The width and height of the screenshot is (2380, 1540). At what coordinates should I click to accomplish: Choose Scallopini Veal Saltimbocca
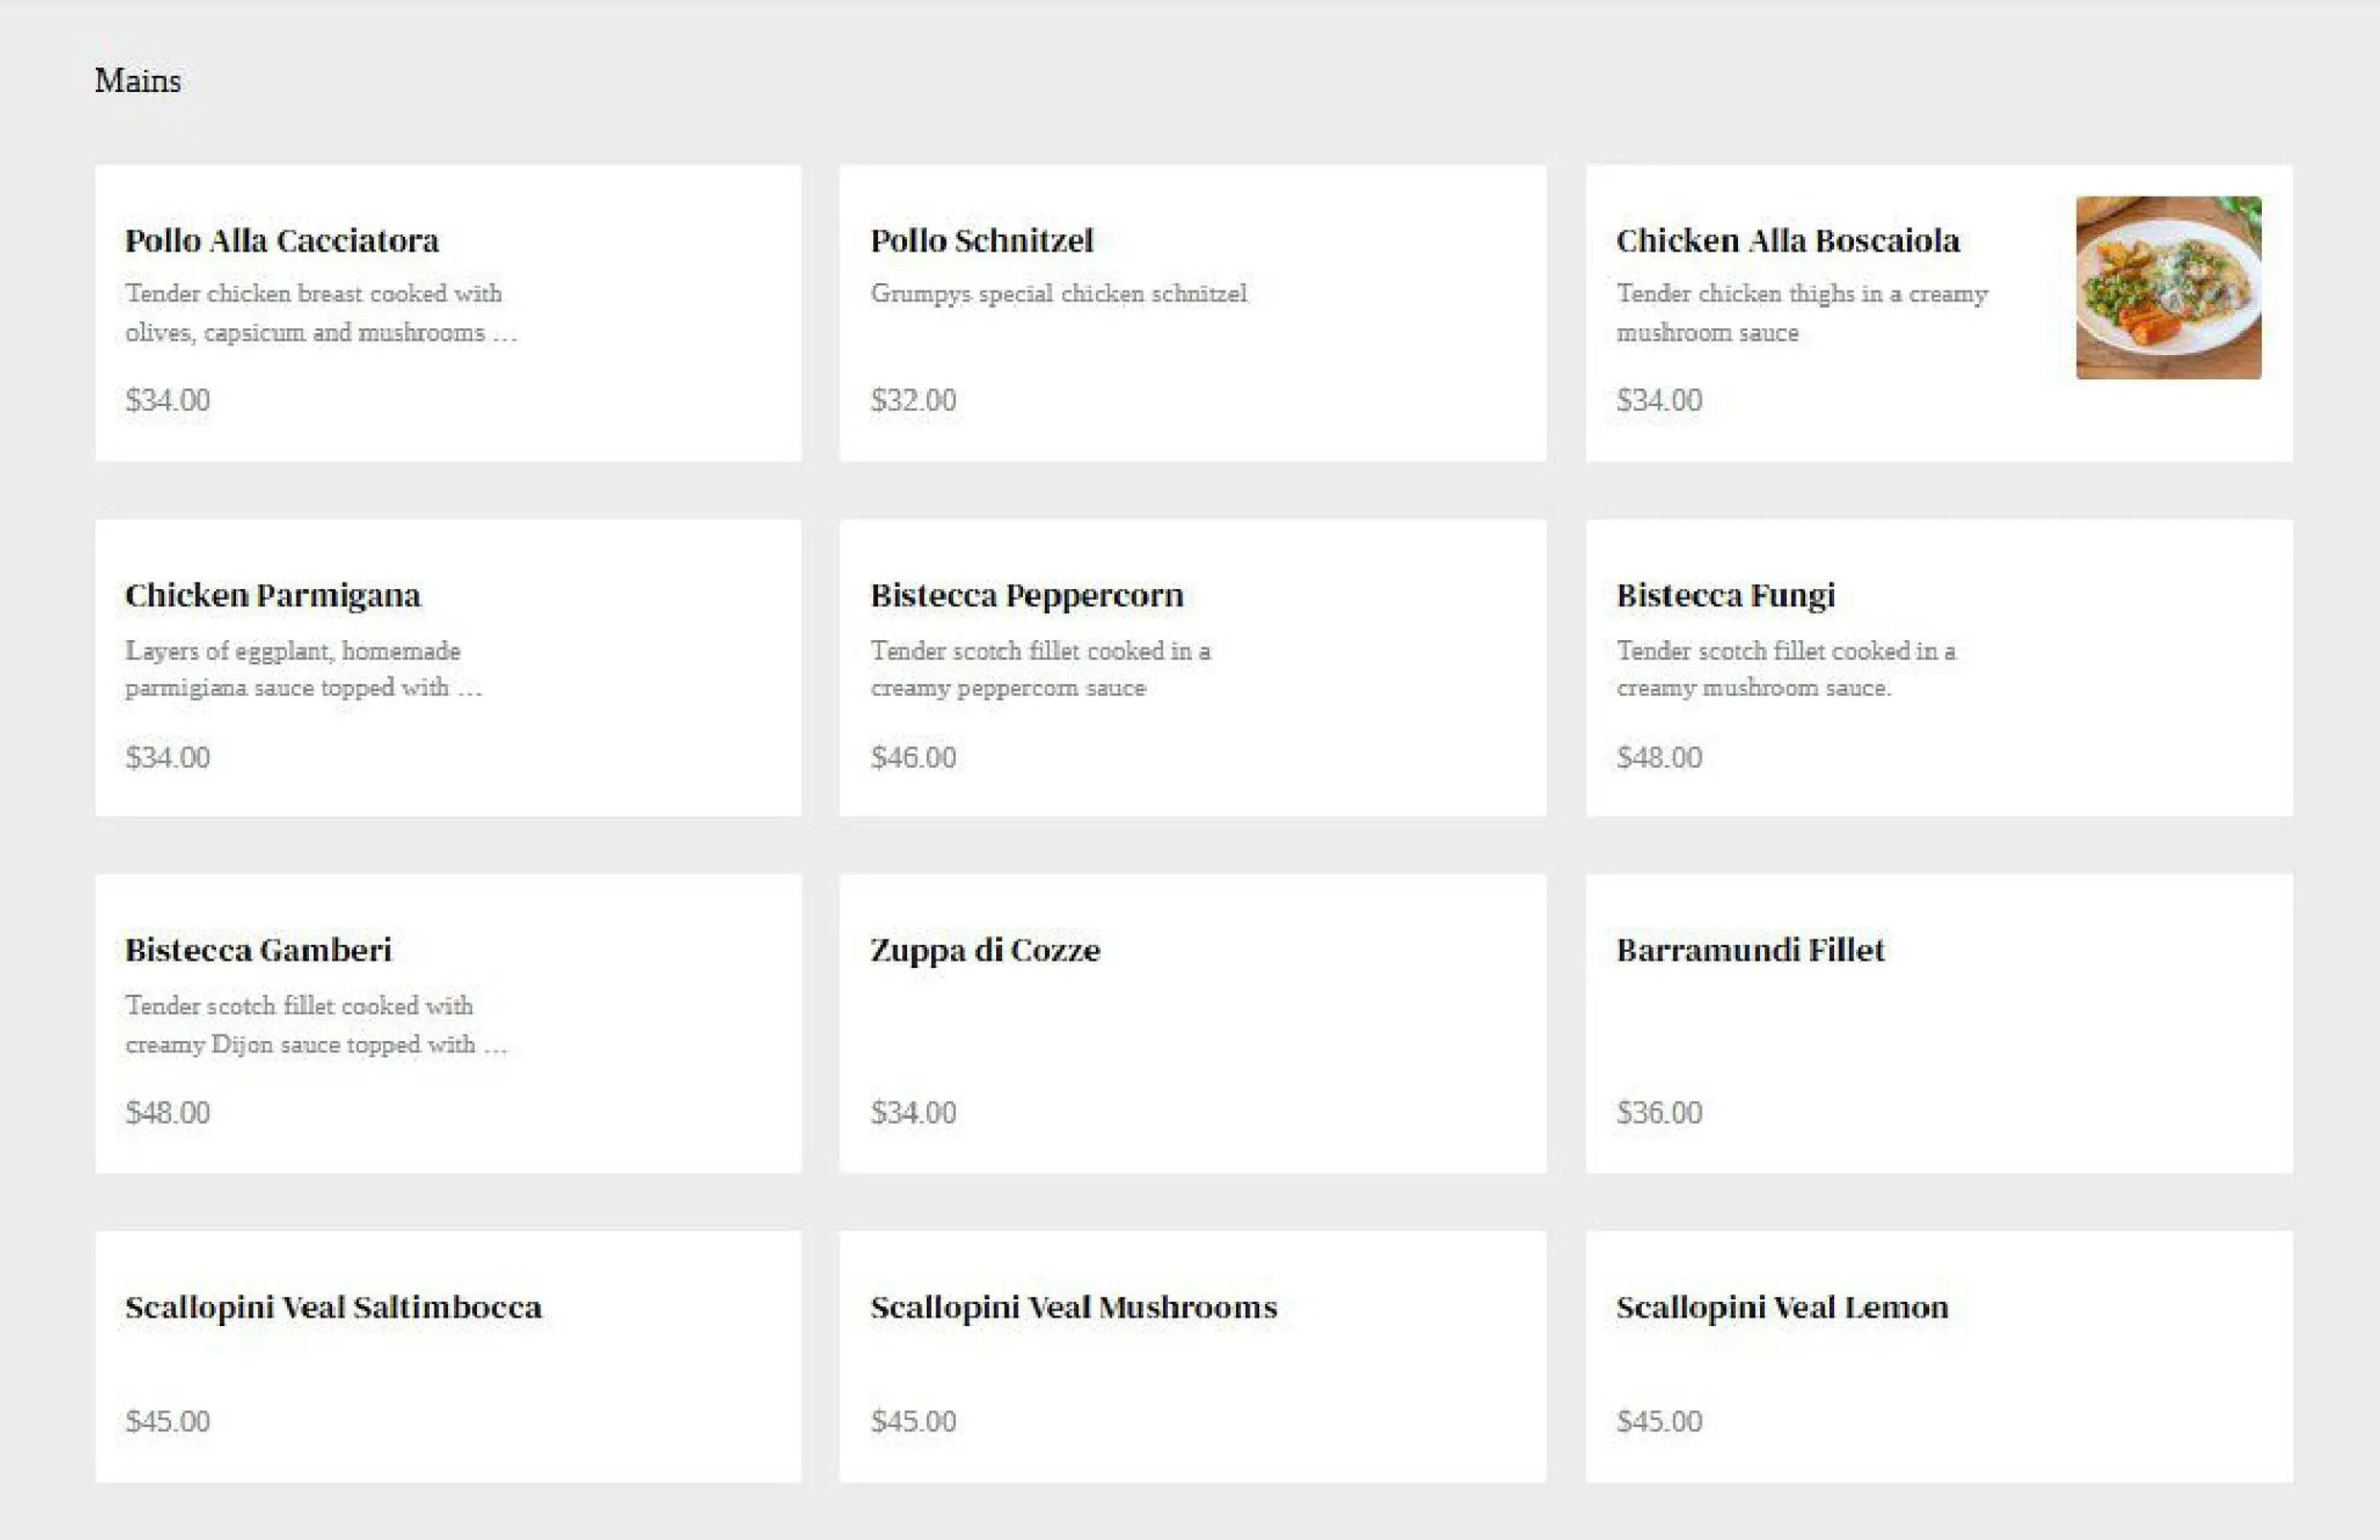tap(448, 1357)
